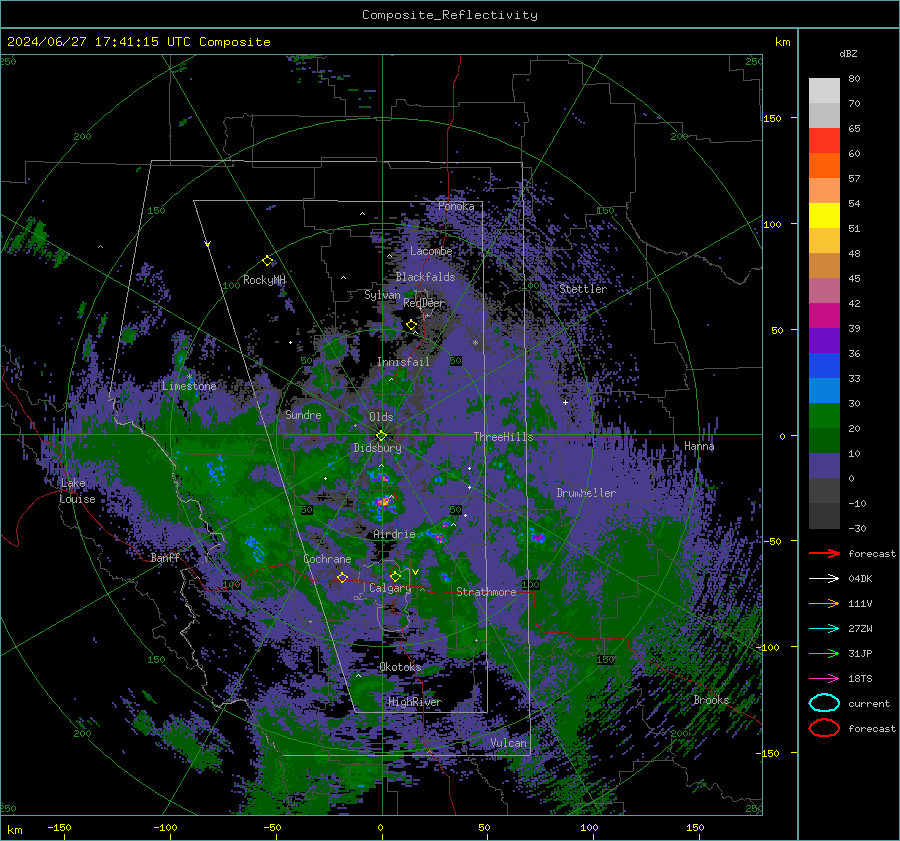This screenshot has width=900, height=841.
Task: Click the Composite_Reflectivity title
Action: [x=450, y=15]
